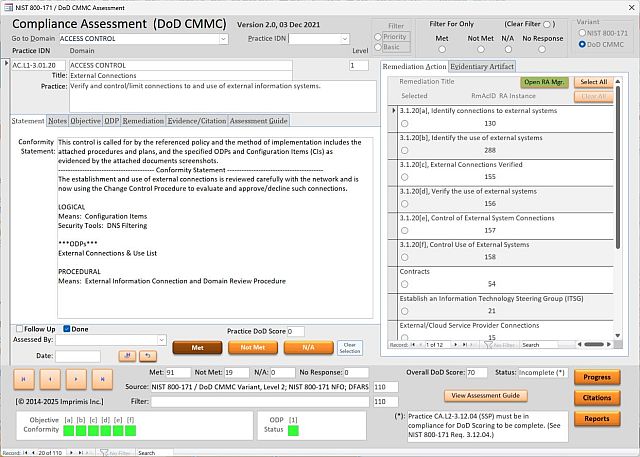Mark practice as Met

pos(197,348)
